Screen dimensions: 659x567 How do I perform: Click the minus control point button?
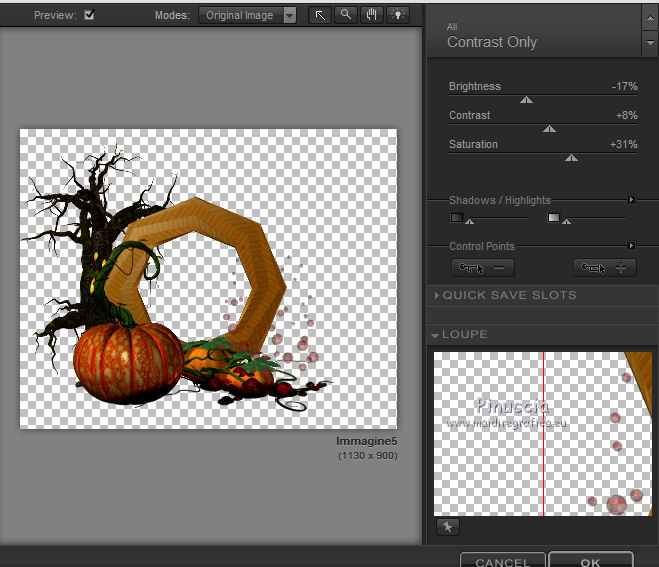[483, 267]
